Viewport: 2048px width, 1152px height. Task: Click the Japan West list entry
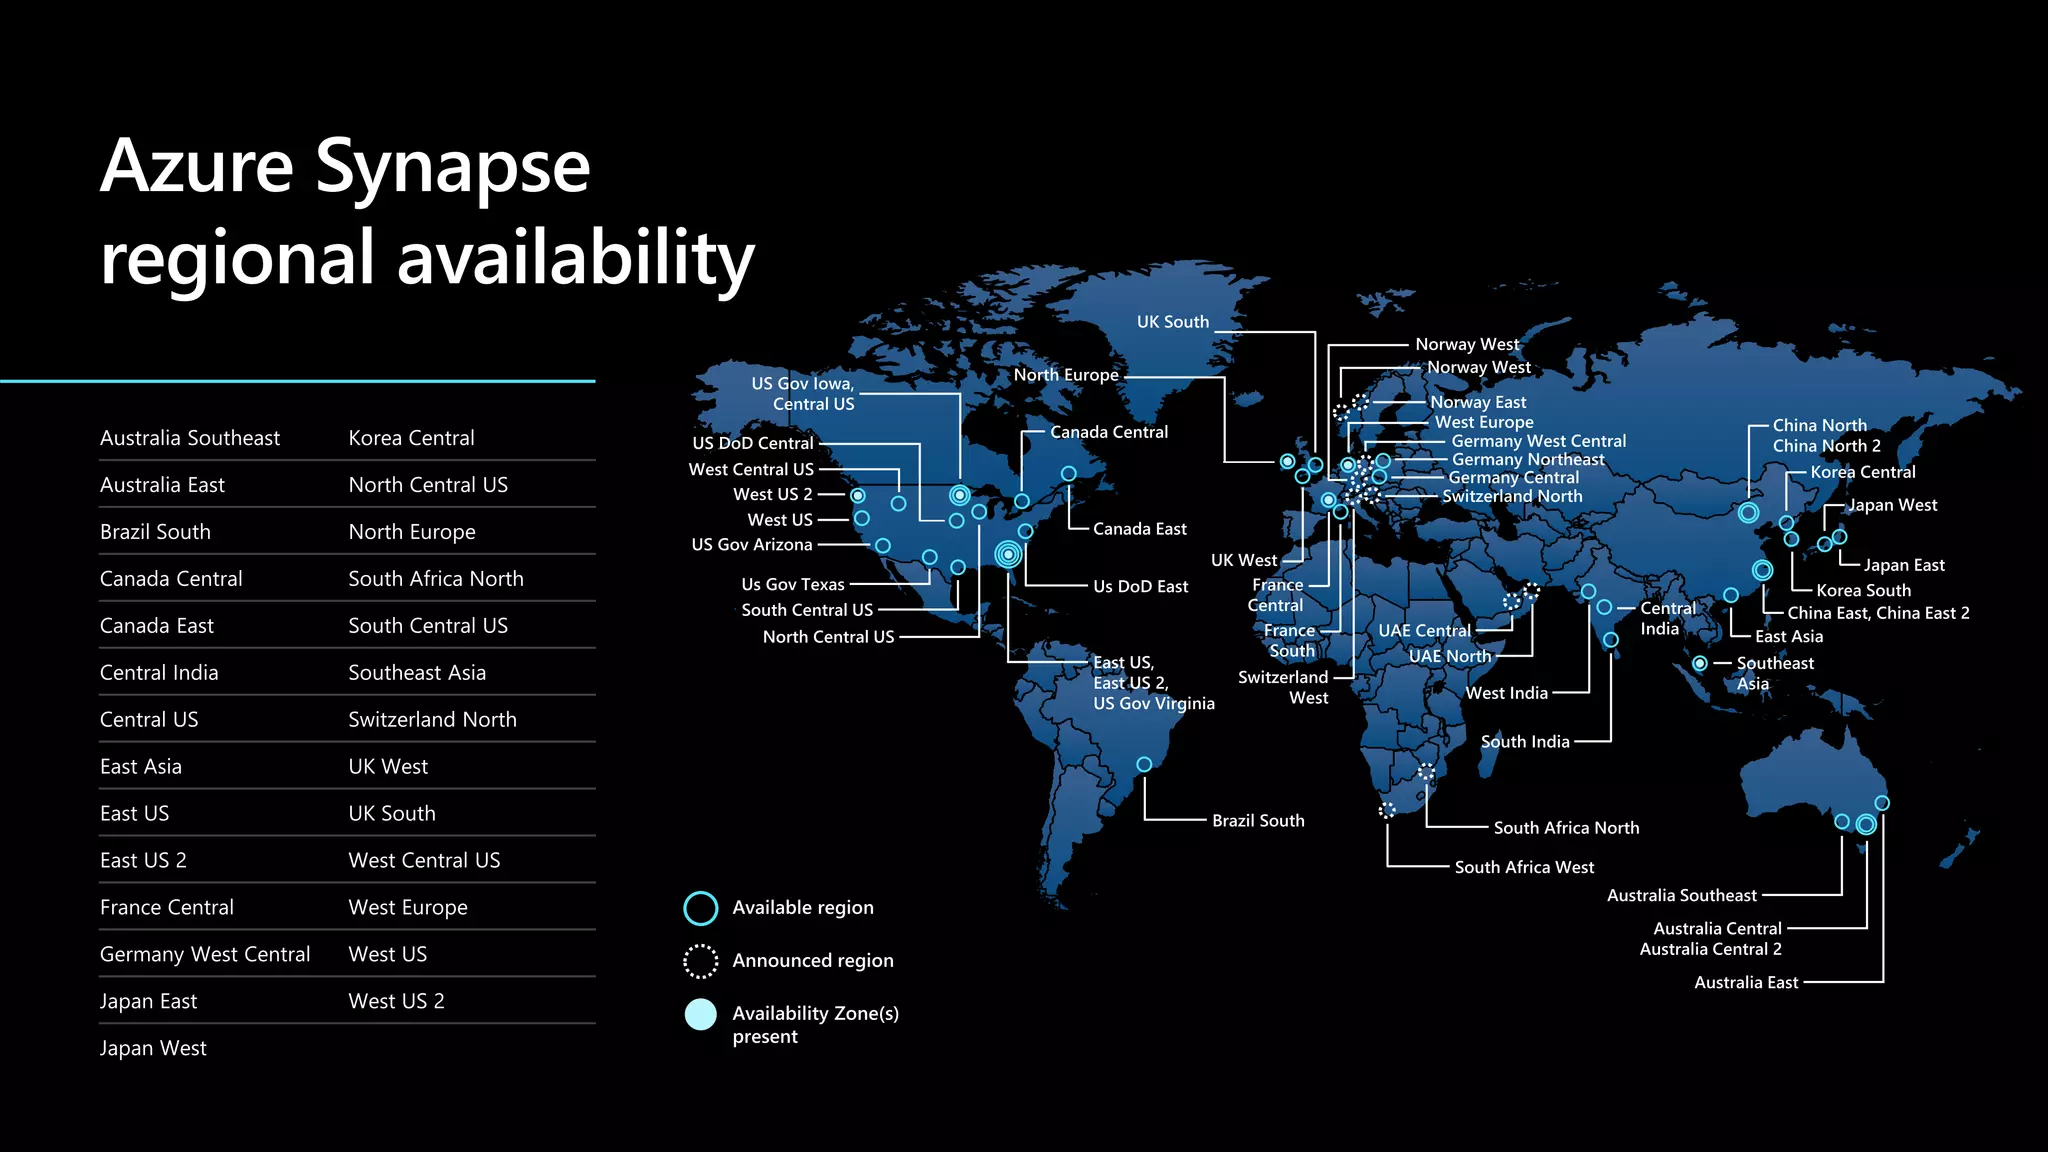pyautogui.click(x=153, y=1049)
